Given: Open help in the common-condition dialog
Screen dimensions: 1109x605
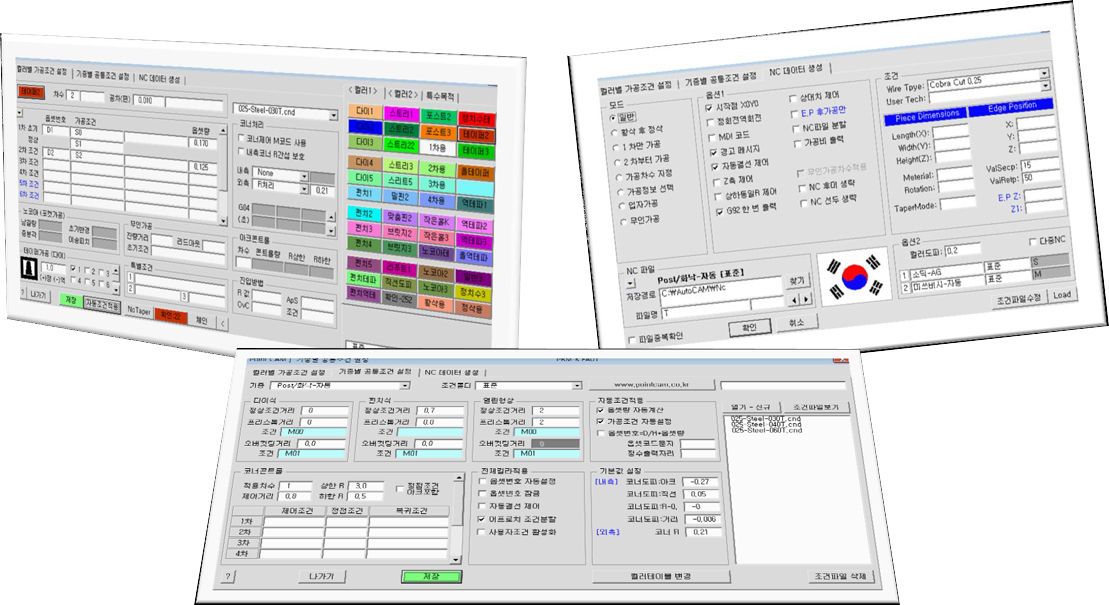Looking at the screenshot, I should 227,577.
